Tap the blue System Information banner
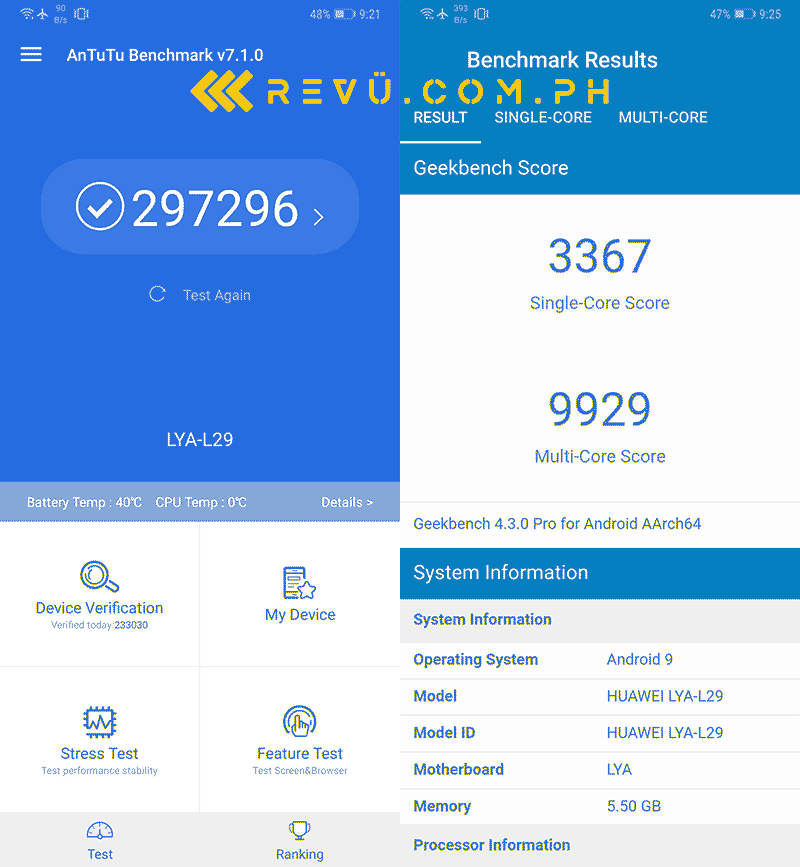The image size is (800, 867). point(600,573)
